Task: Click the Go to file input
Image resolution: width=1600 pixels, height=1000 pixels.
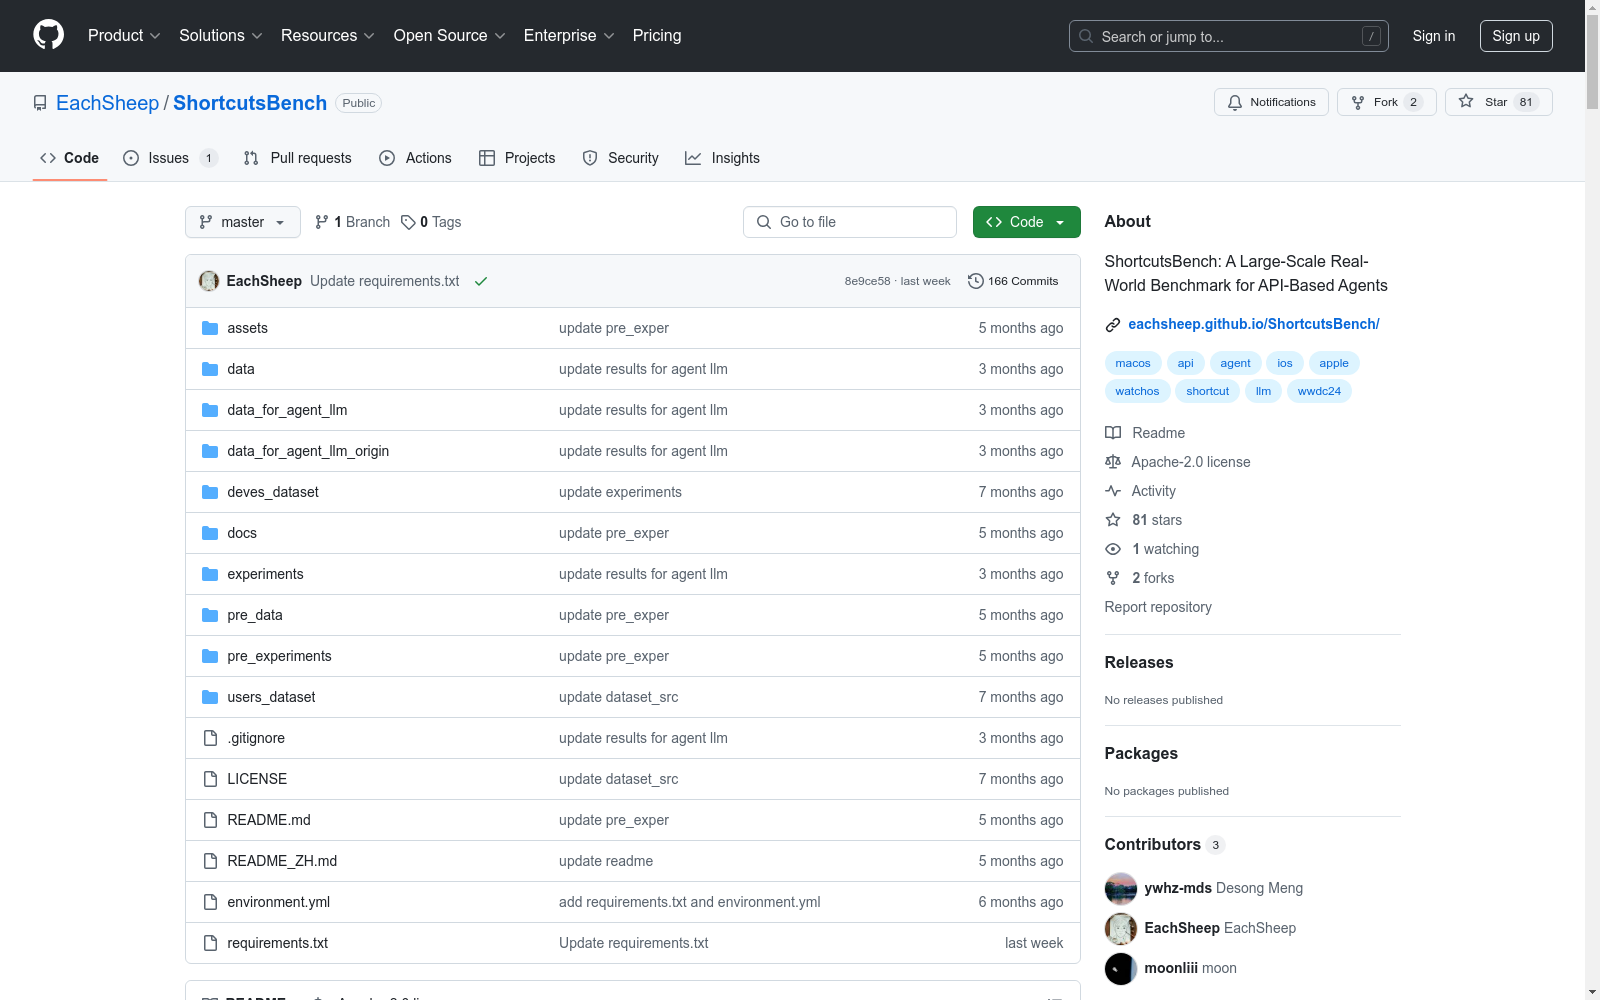Action: (x=850, y=222)
